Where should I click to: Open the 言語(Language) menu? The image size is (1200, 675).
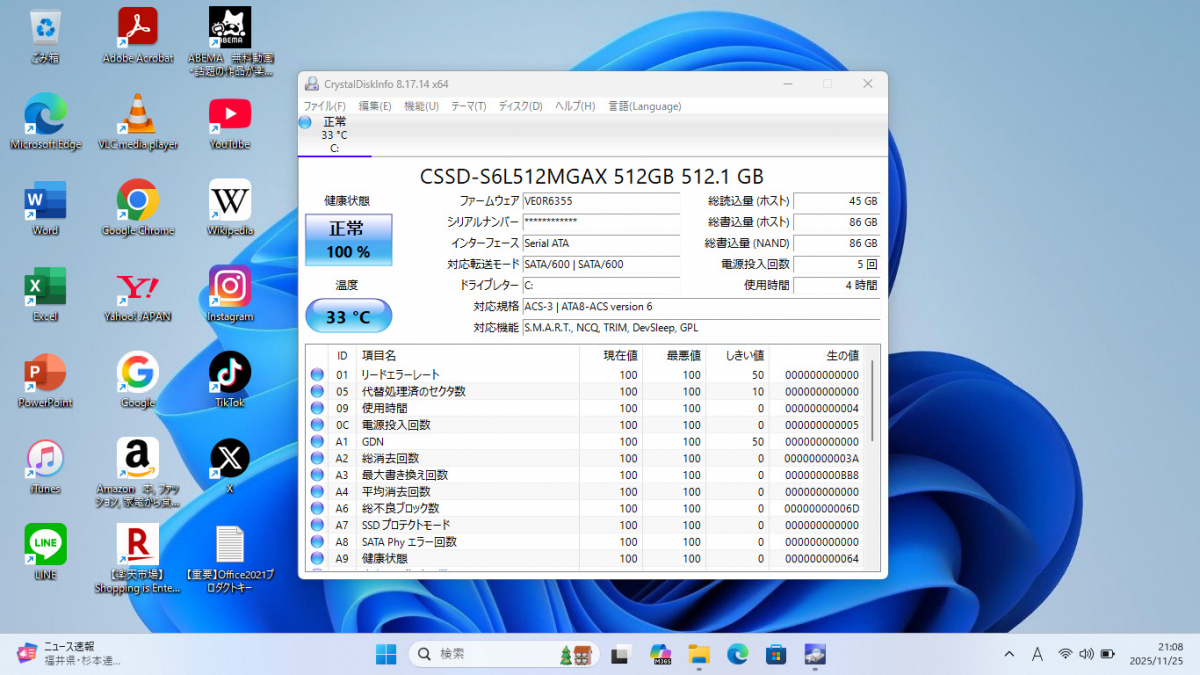pyautogui.click(x=644, y=106)
